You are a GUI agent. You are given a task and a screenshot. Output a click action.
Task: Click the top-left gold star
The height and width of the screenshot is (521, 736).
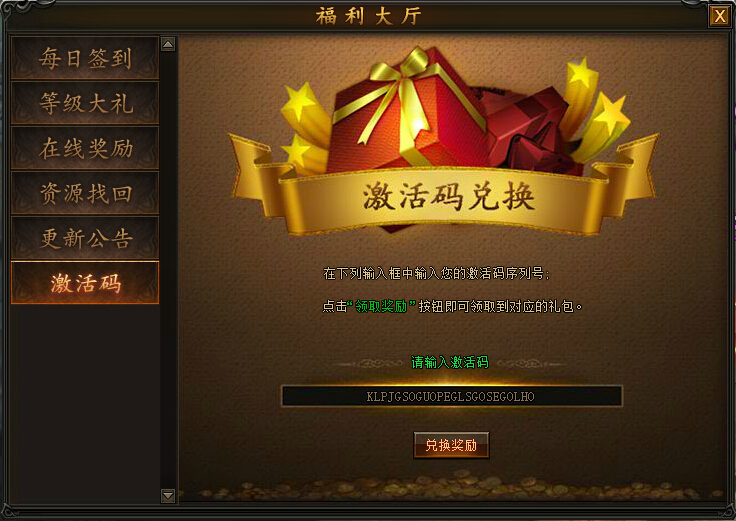[x=299, y=101]
